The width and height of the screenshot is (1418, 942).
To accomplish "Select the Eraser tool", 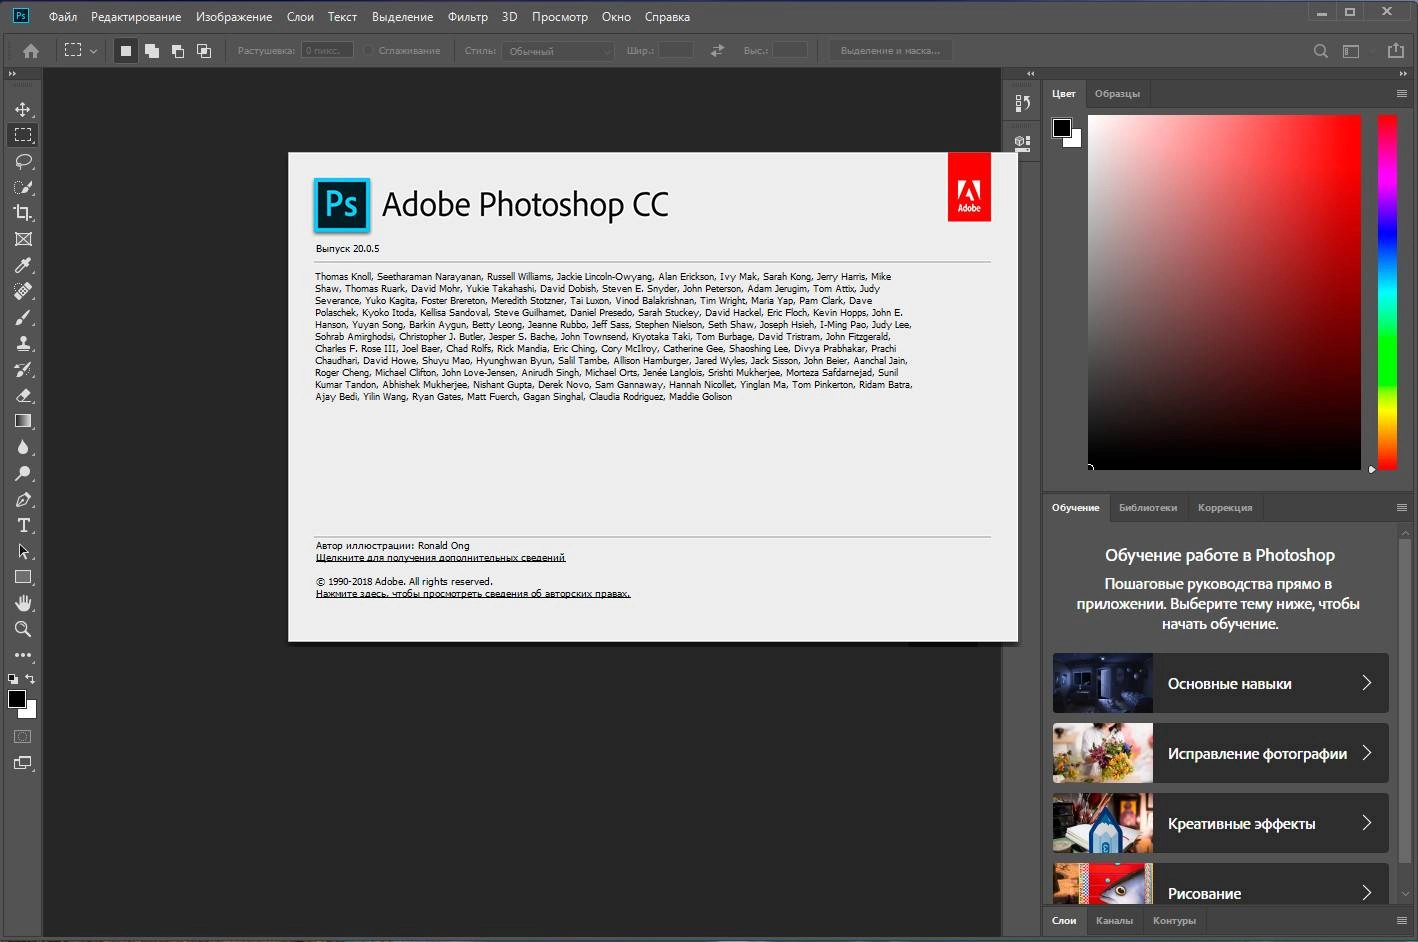I will tap(23, 395).
